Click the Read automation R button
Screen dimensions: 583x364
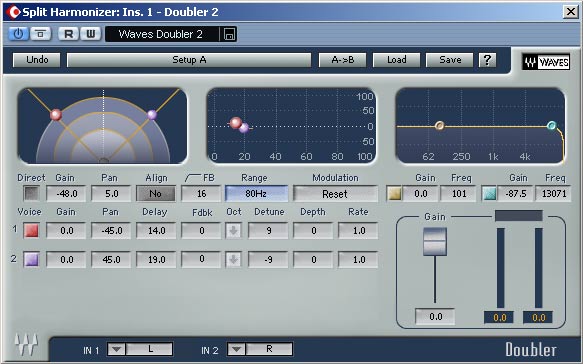[68, 34]
